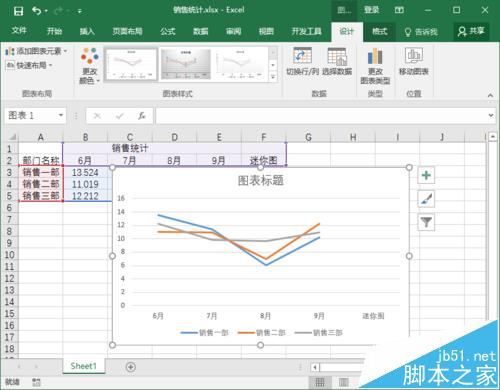500x390 pixels.
Task: Open the 页面布局 ribbon tab
Action: tap(127, 31)
